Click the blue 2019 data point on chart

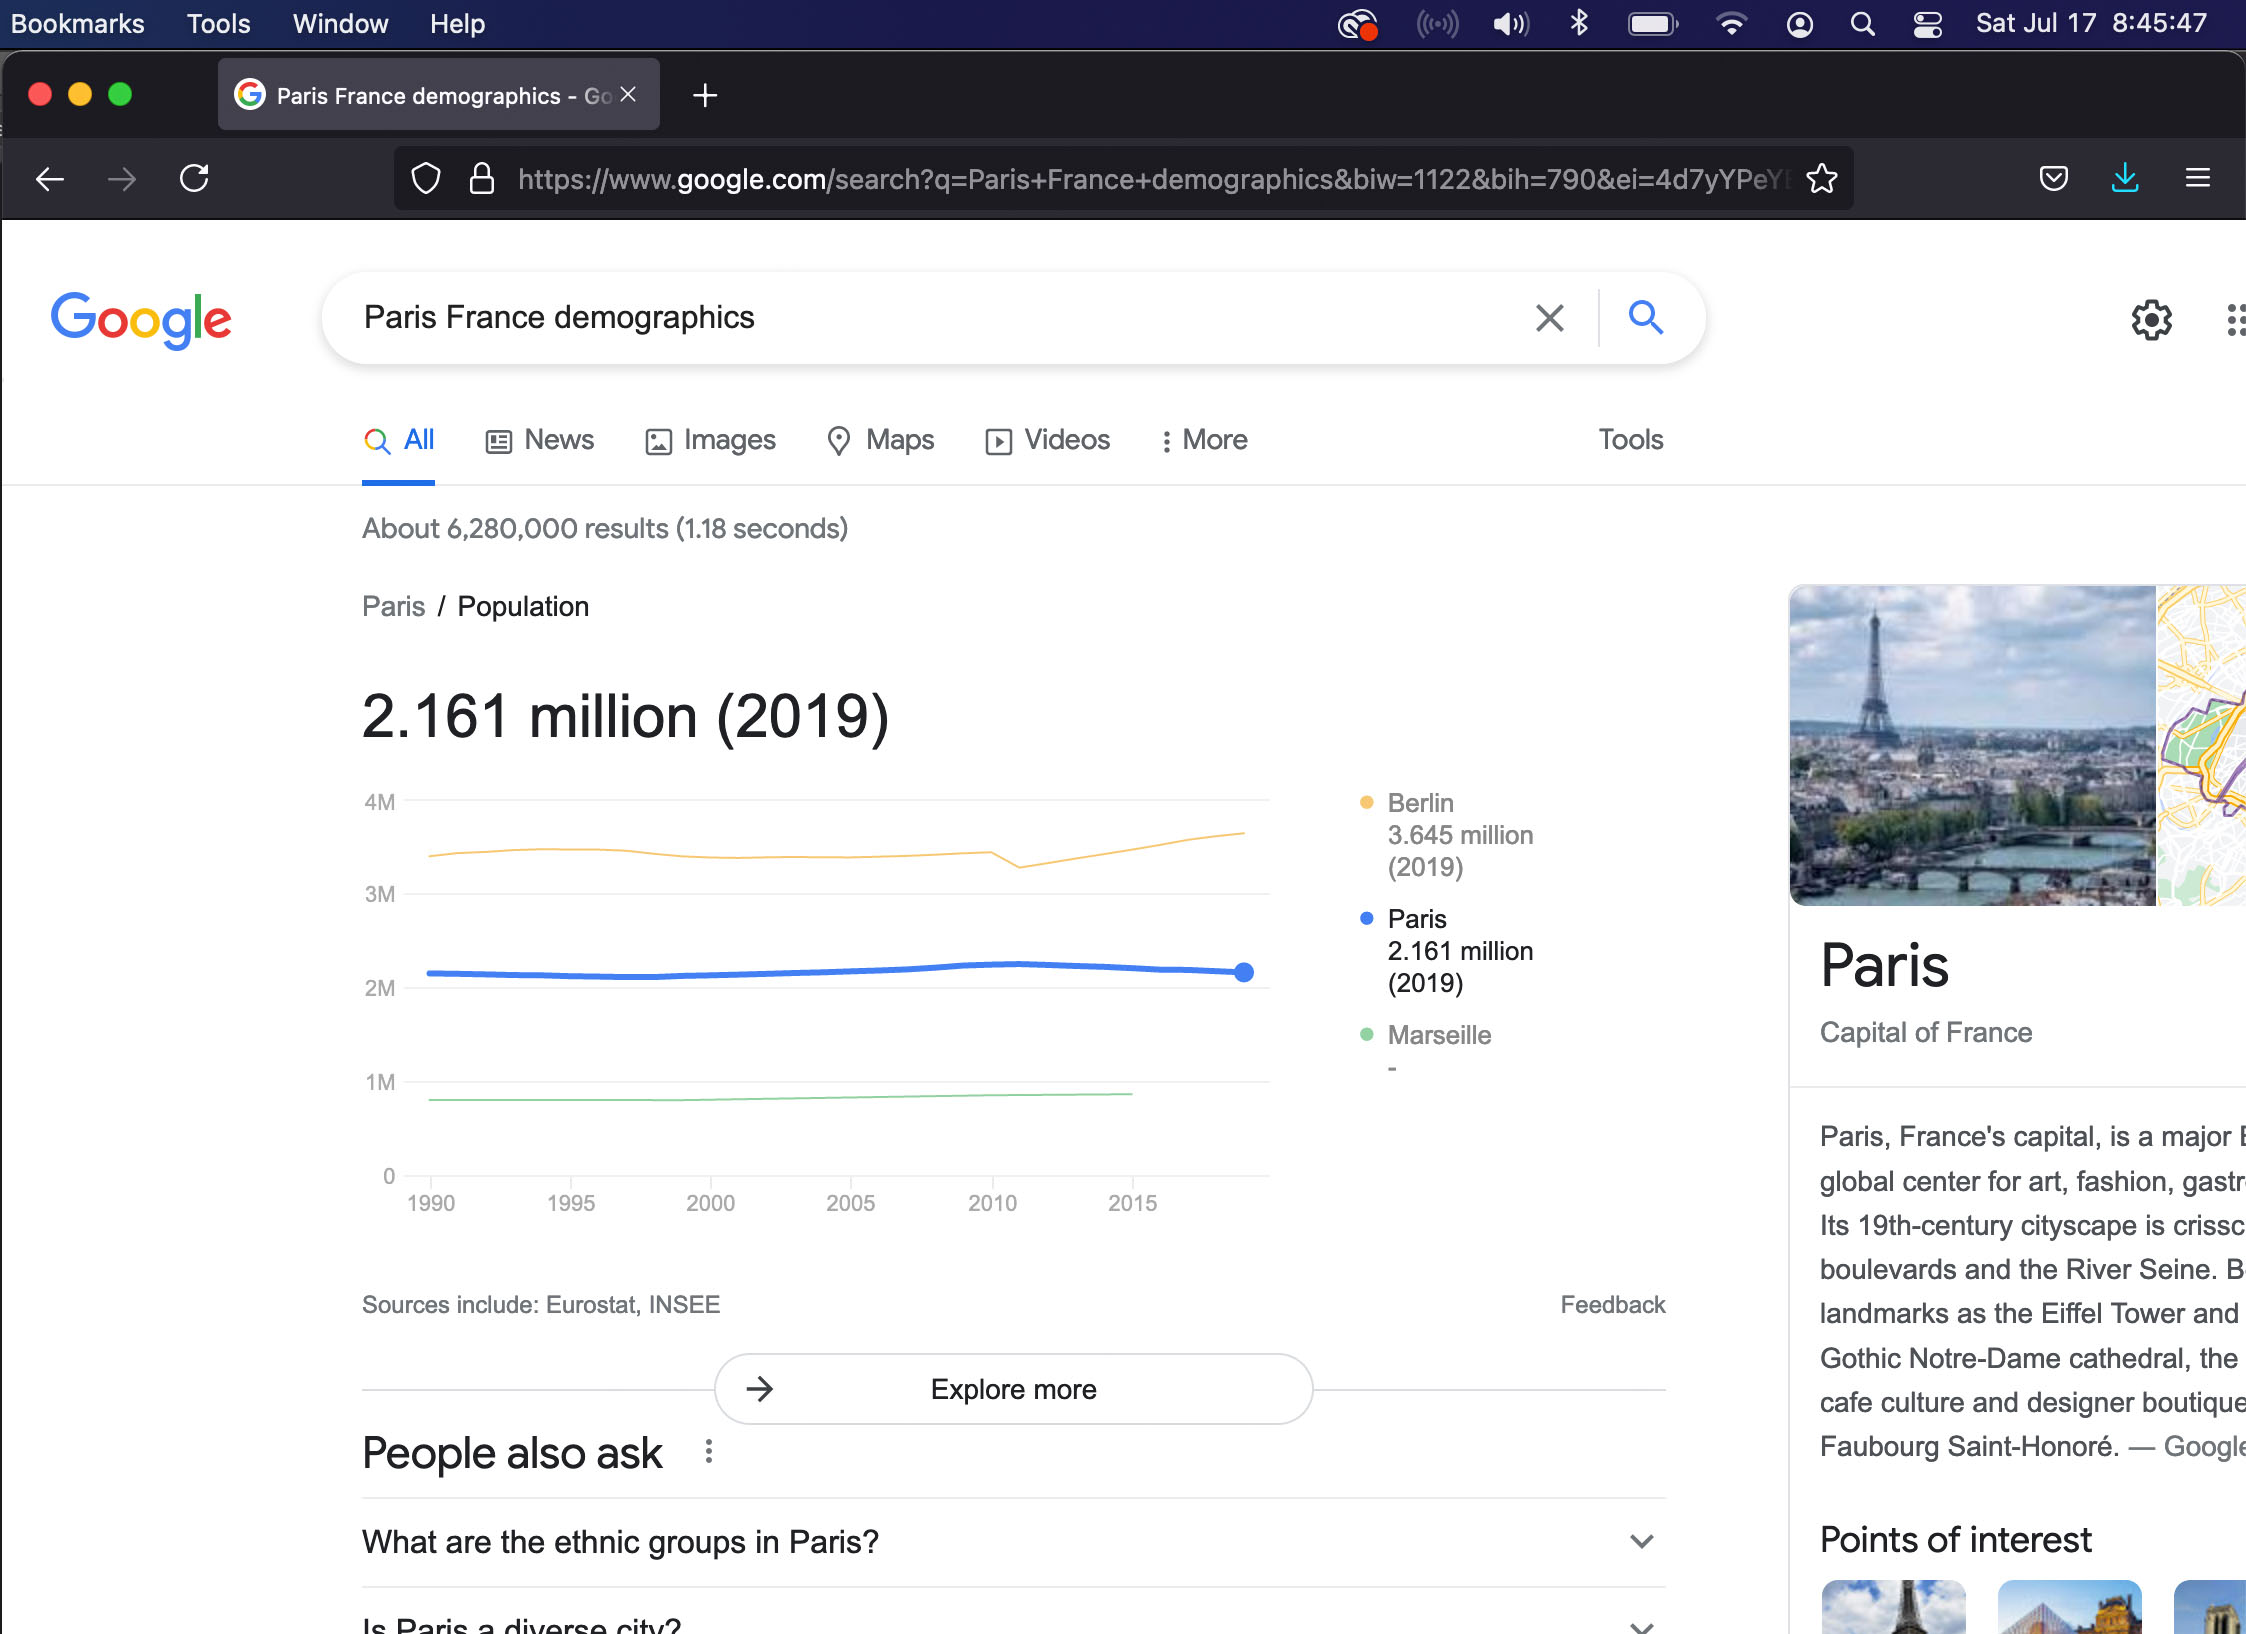pos(1244,972)
